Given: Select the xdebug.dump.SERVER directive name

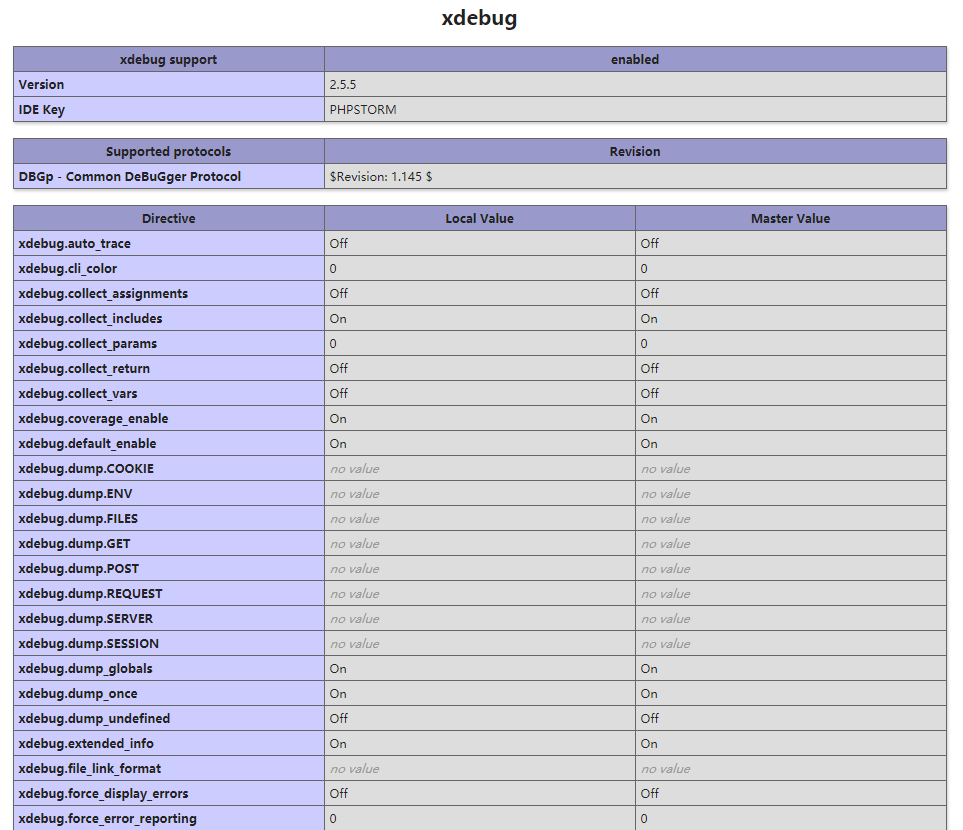Looking at the screenshot, I should coord(85,619).
